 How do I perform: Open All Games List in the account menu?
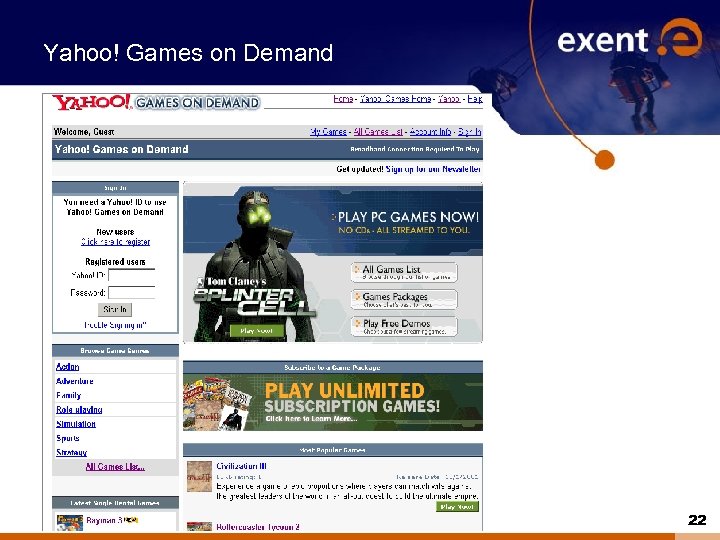(x=378, y=132)
